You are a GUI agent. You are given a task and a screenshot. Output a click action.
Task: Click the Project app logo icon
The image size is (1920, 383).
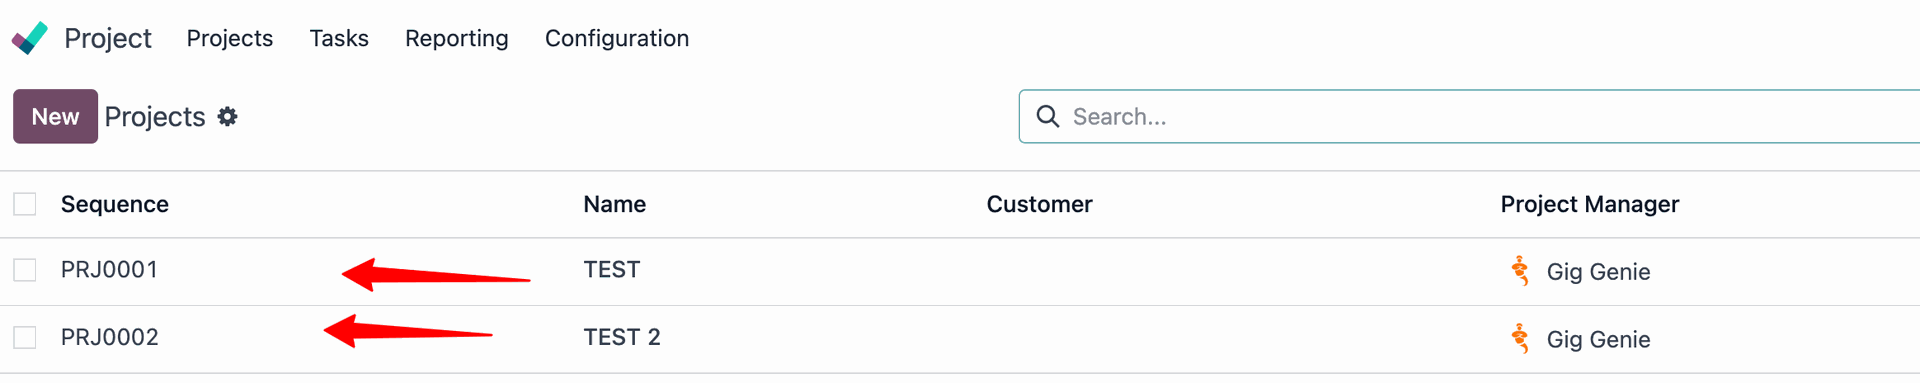[30, 38]
